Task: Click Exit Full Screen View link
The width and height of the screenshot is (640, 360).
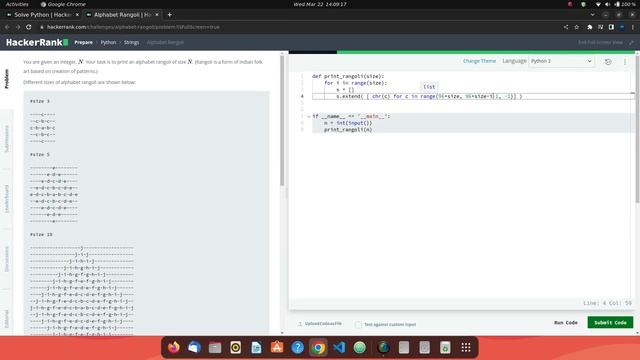Action: [600, 42]
